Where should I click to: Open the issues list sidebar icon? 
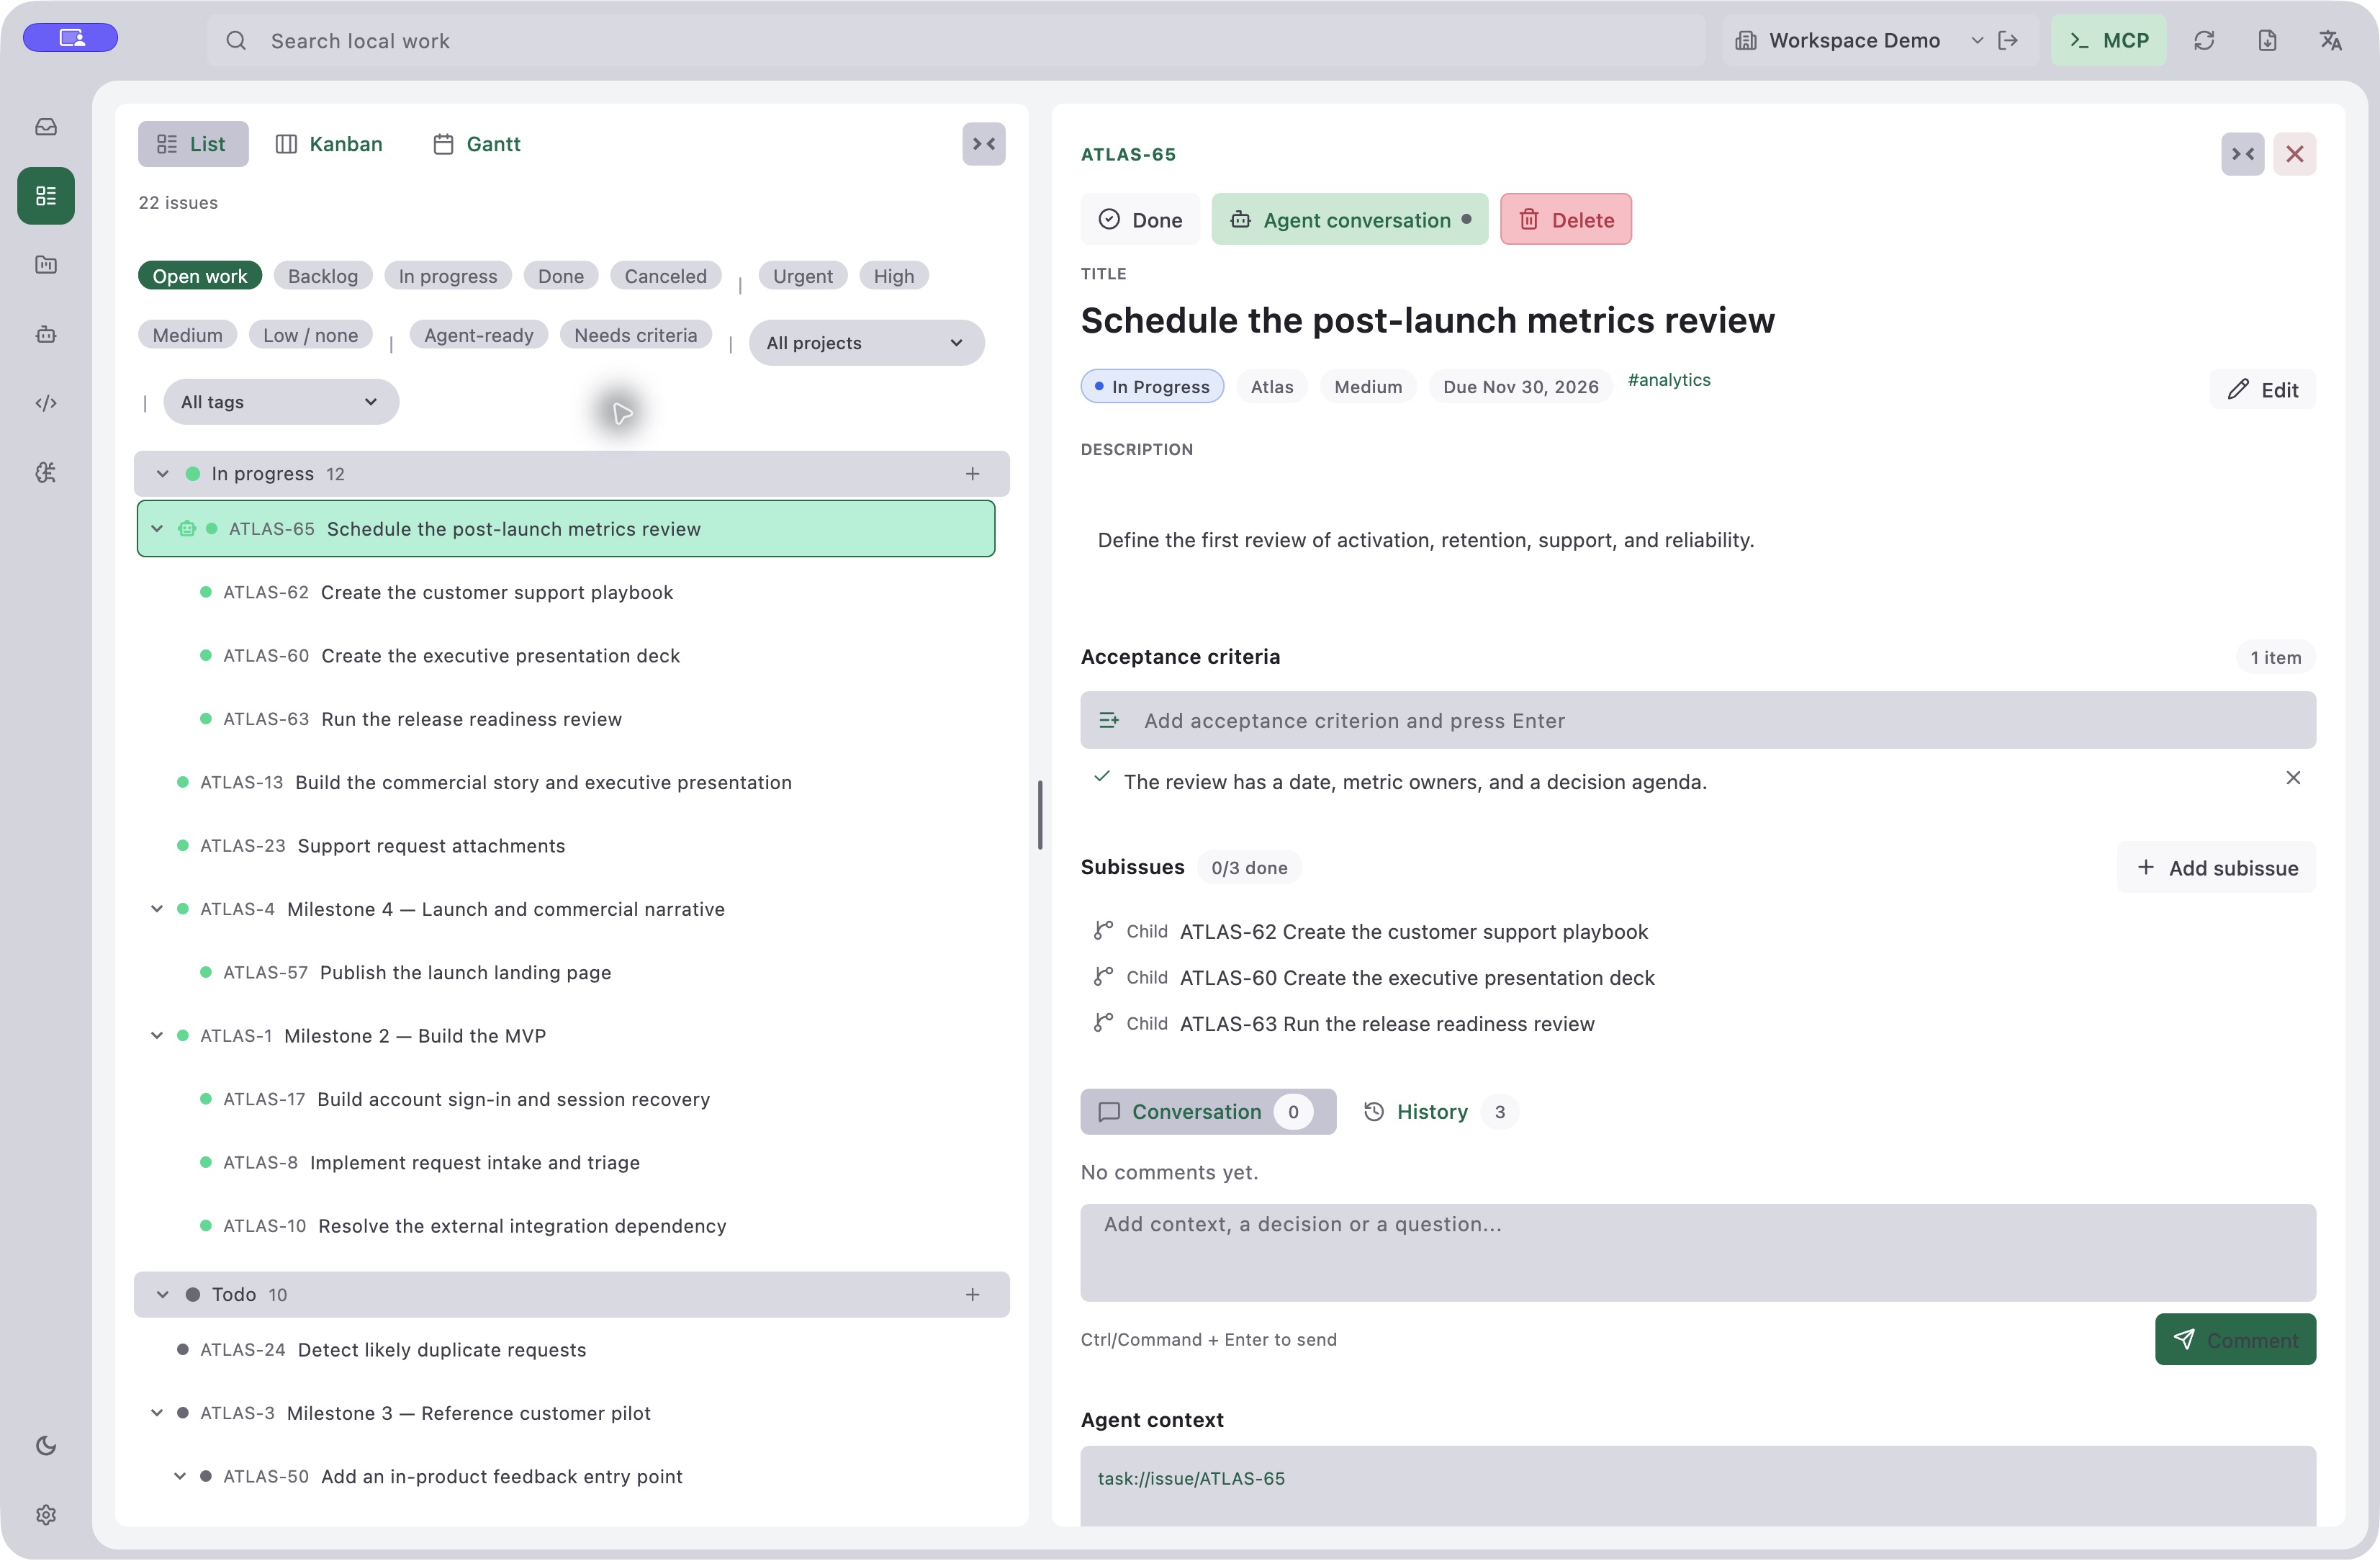point(46,196)
